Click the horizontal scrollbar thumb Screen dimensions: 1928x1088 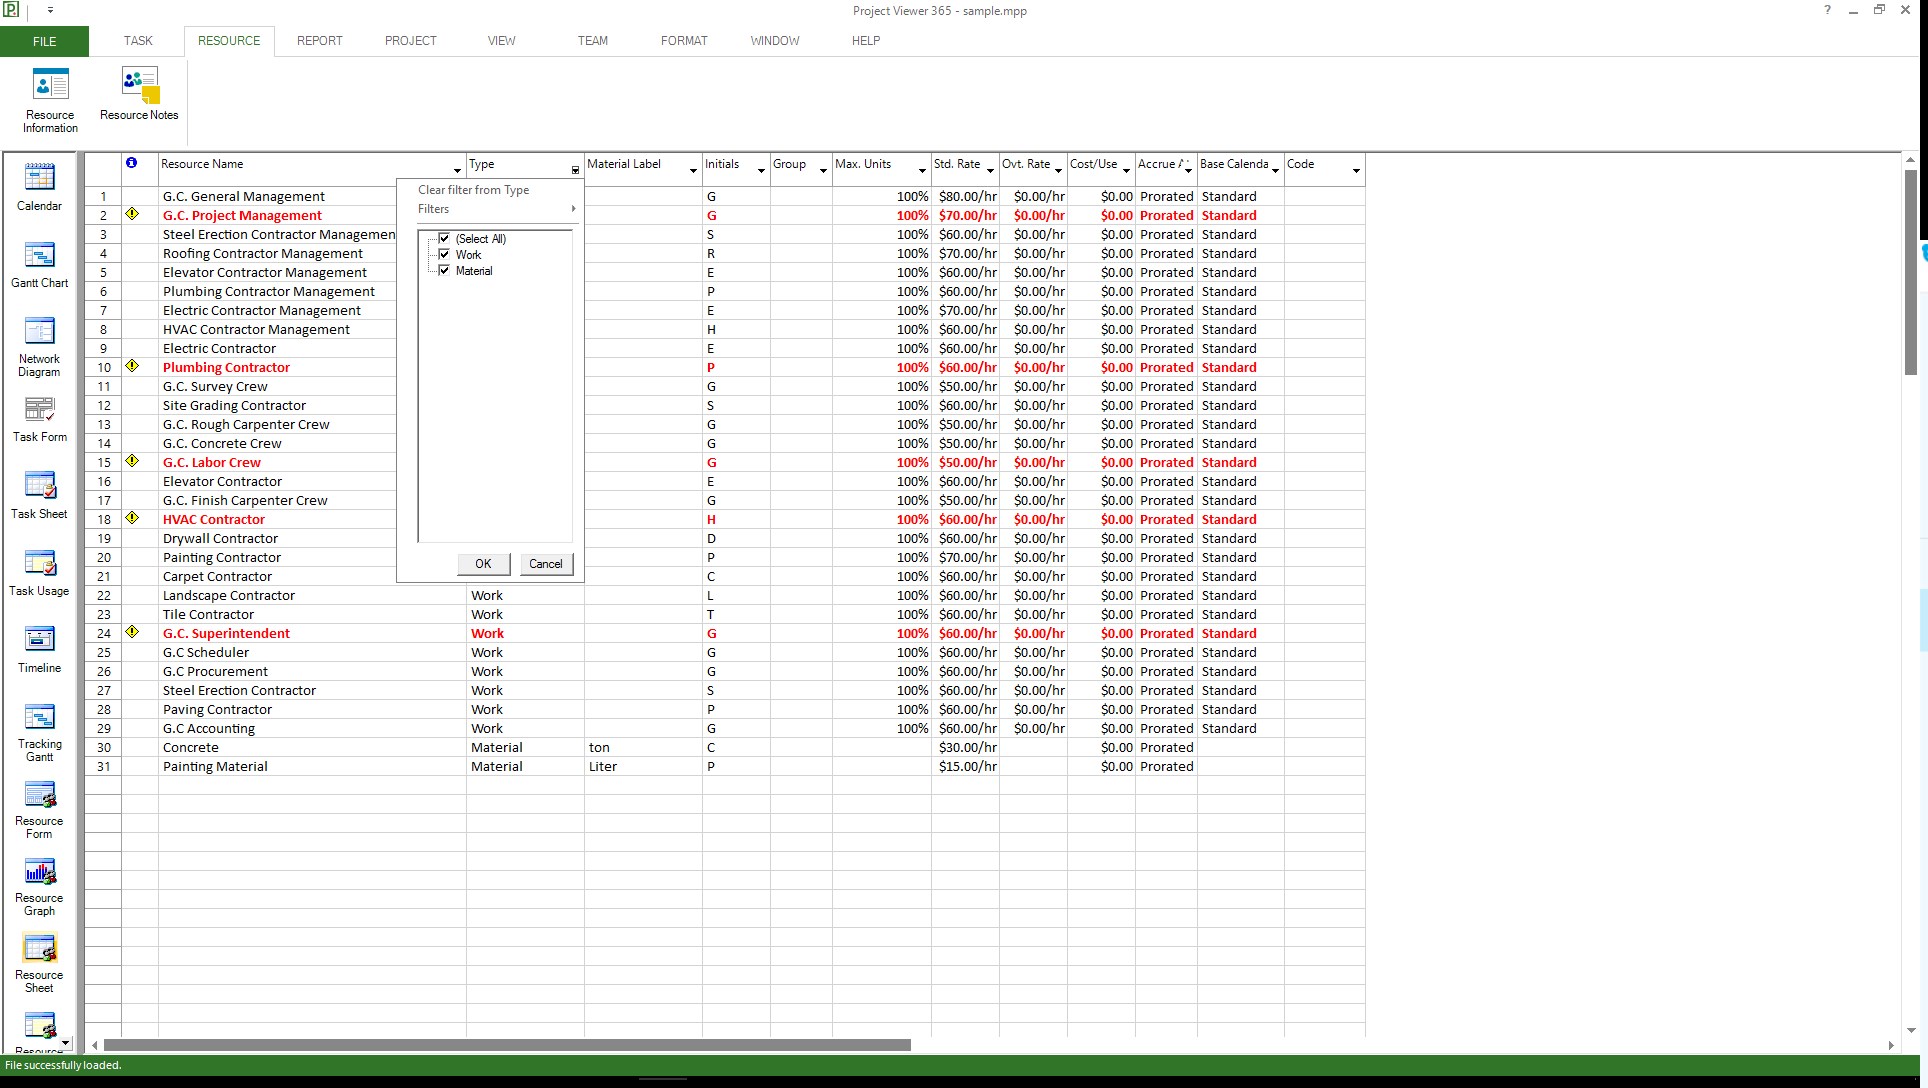pos(507,1045)
